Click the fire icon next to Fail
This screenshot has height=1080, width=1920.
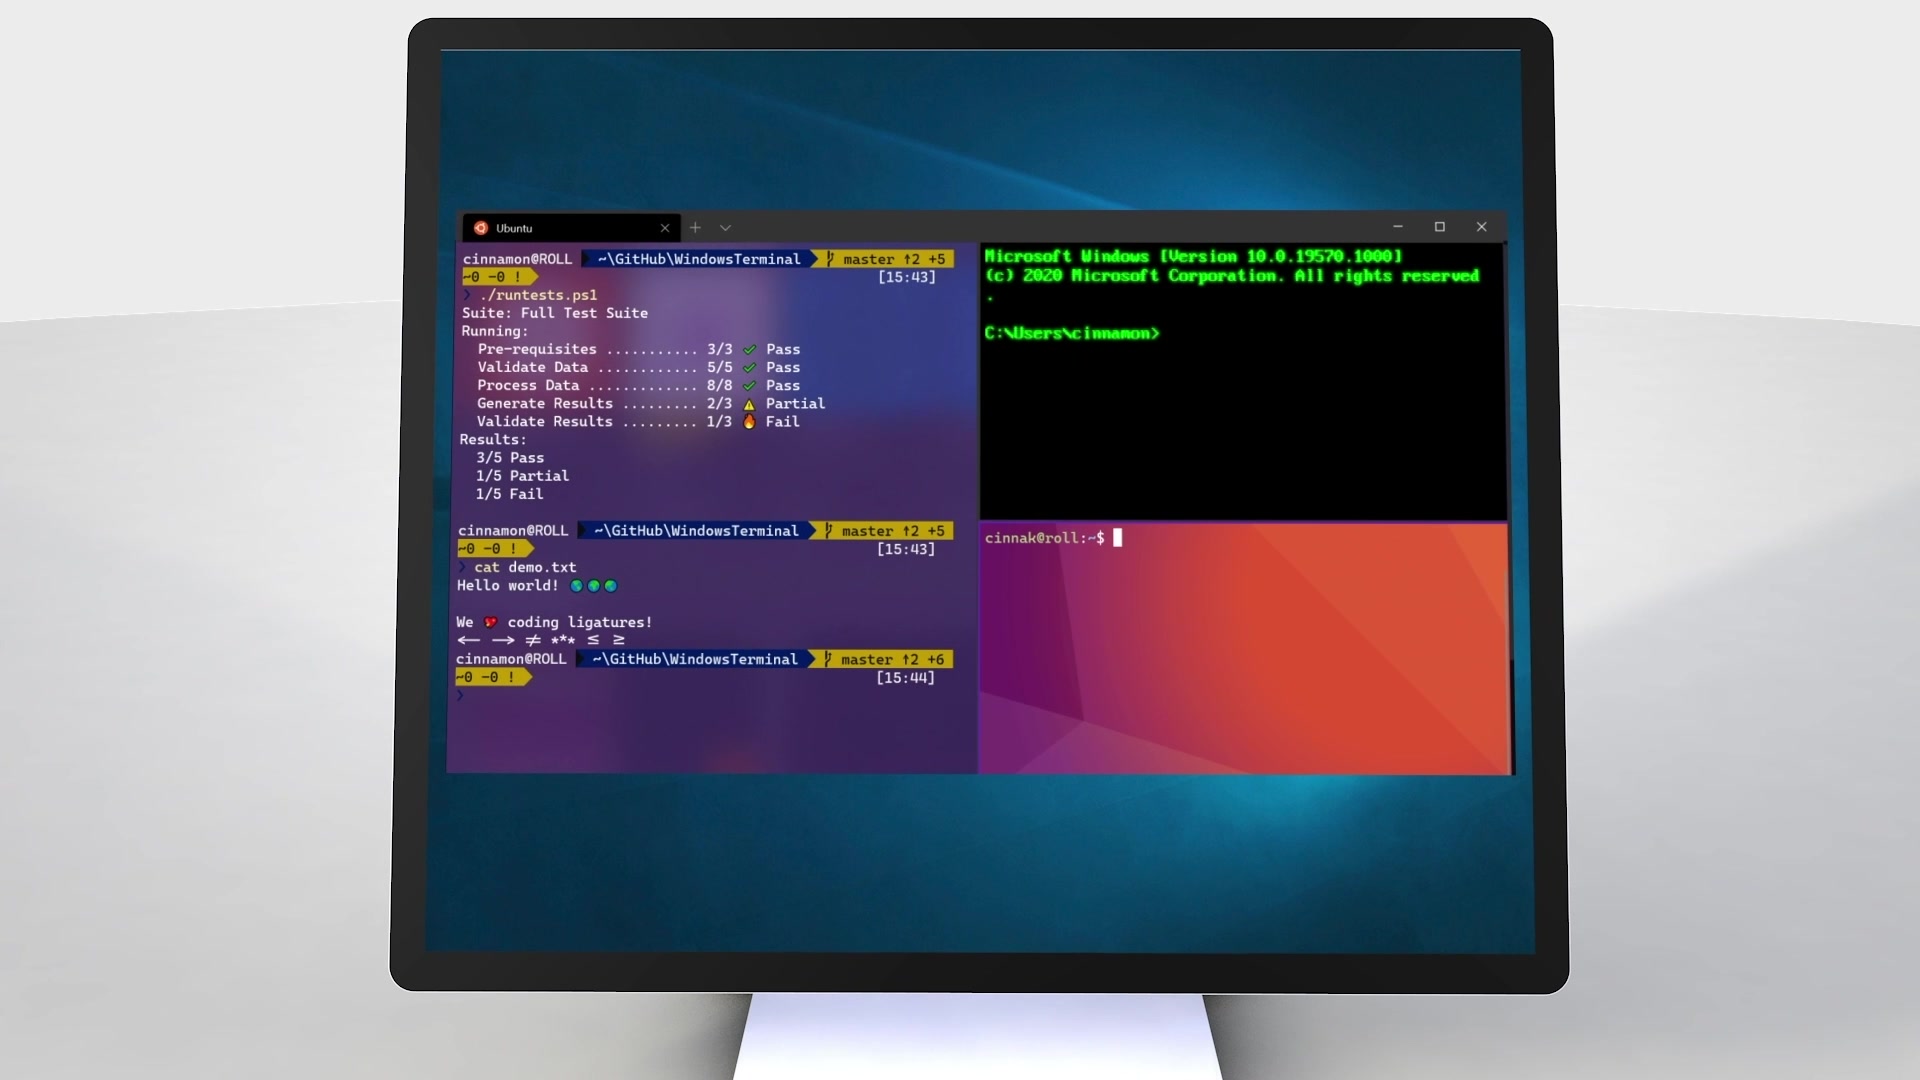click(749, 422)
